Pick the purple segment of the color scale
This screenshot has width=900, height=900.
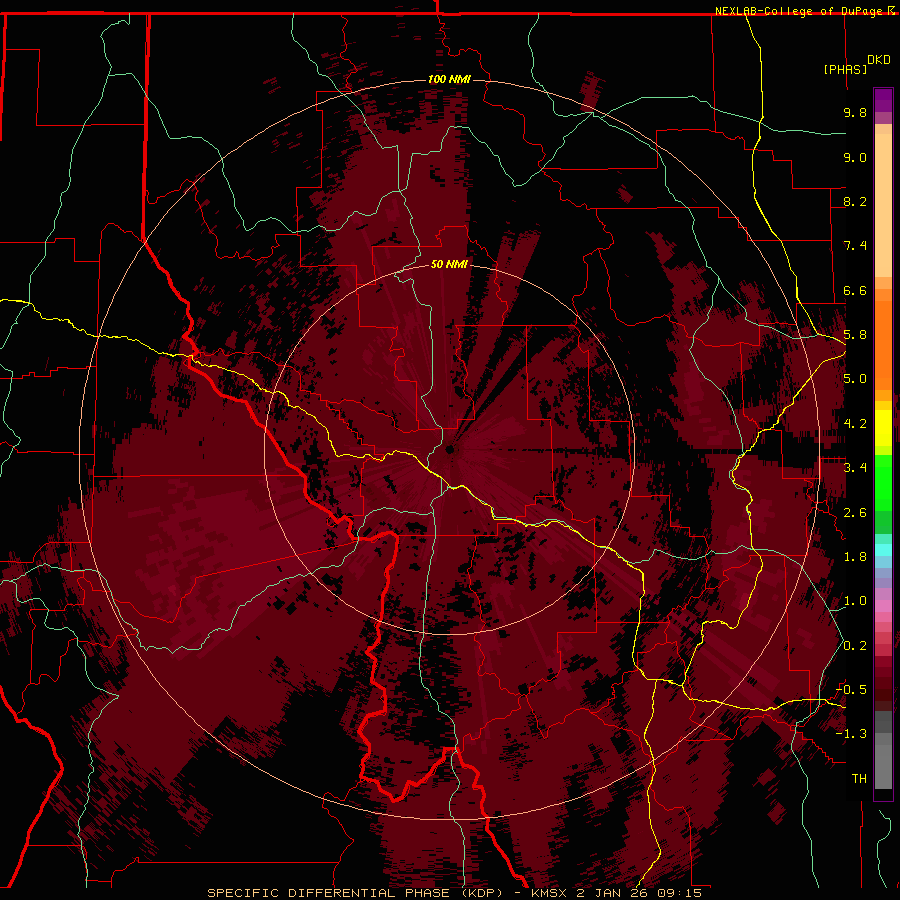pyautogui.click(x=883, y=100)
